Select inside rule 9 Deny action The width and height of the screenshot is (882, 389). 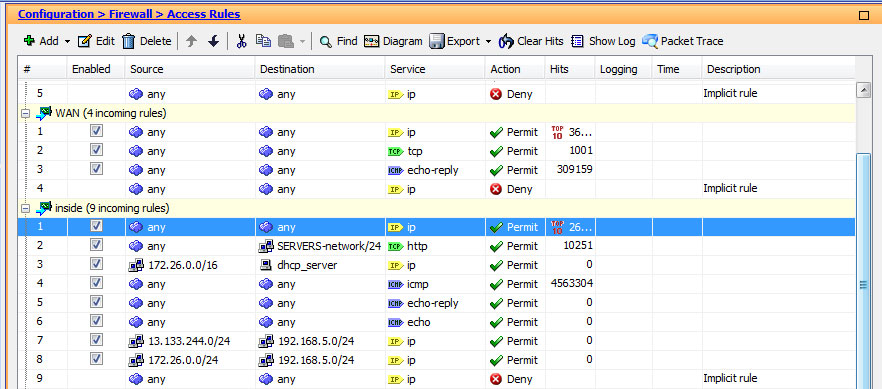(x=515, y=379)
